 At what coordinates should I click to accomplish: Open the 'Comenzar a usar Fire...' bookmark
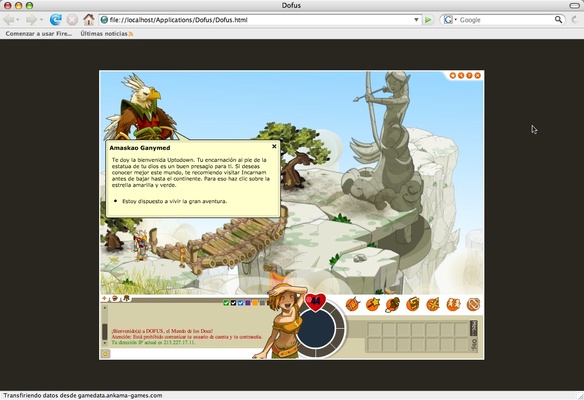tap(39, 34)
